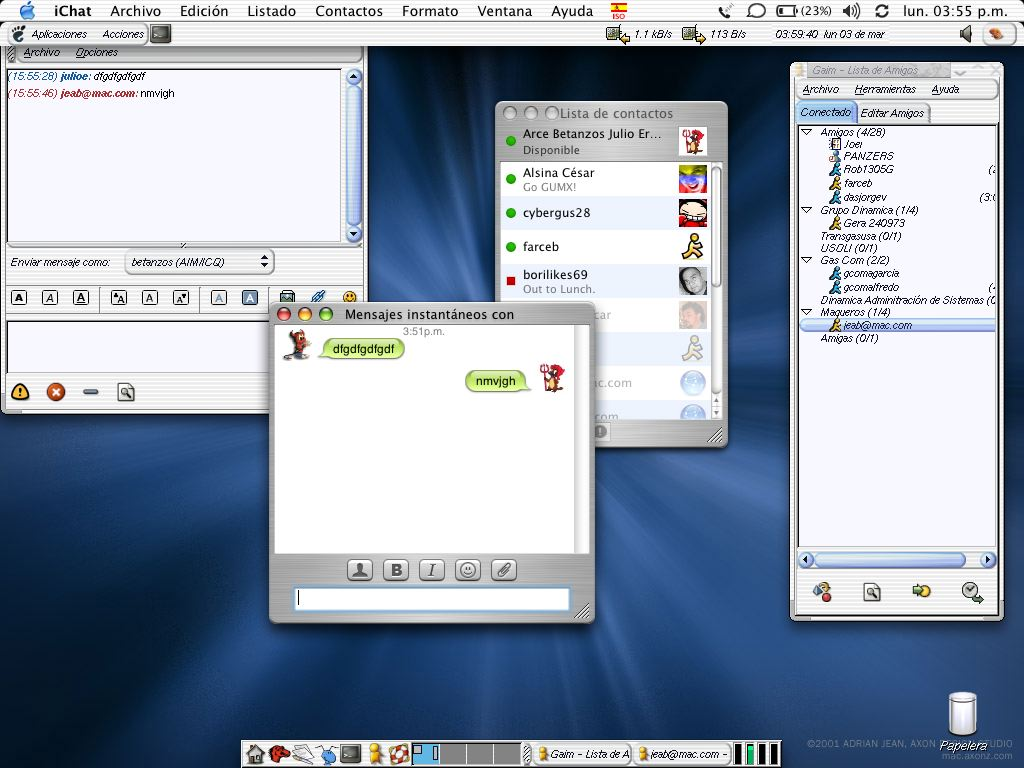Open the smiley picker in Gaim chat
Image resolution: width=1024 pixels, height=768 pixels.
click(349, 297)
